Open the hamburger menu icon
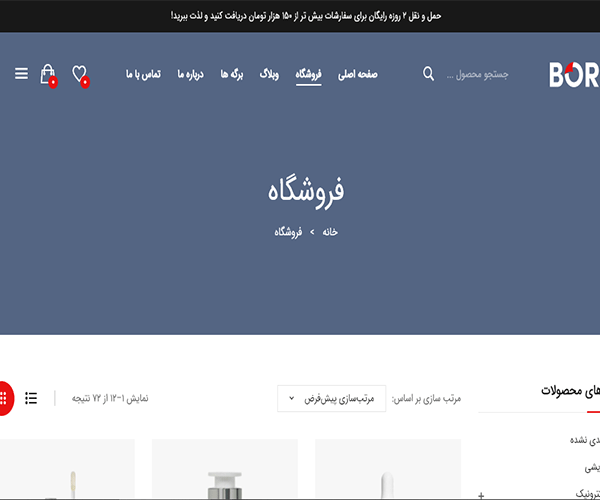The image size is (600, 500). 21,74
